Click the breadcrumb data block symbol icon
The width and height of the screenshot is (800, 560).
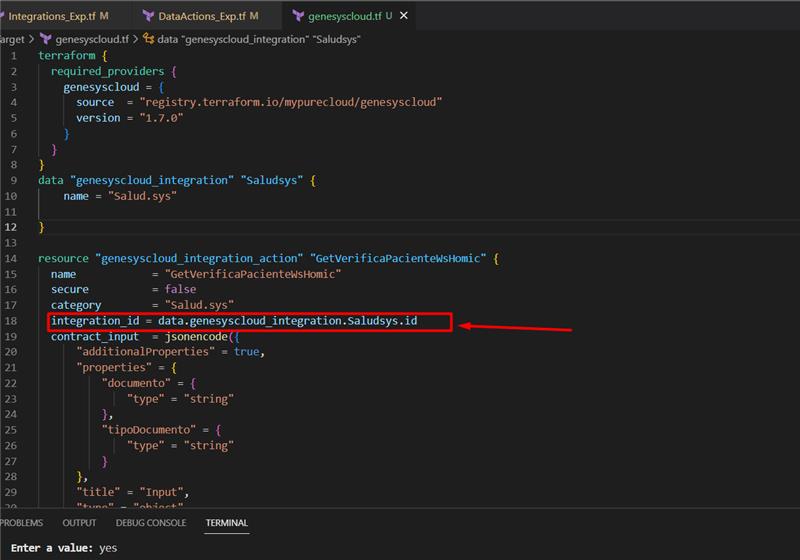coord(148,39)
